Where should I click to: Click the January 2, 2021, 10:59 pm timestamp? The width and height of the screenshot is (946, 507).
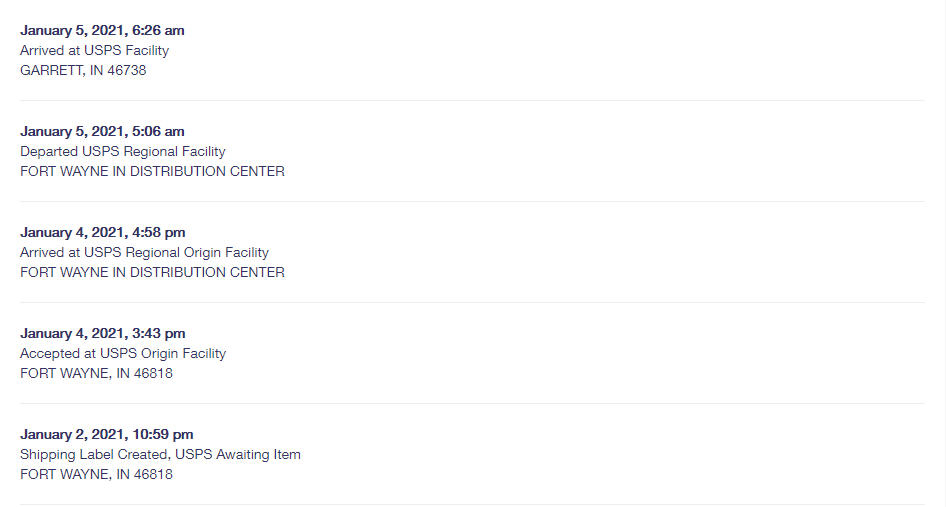point(107,434)
